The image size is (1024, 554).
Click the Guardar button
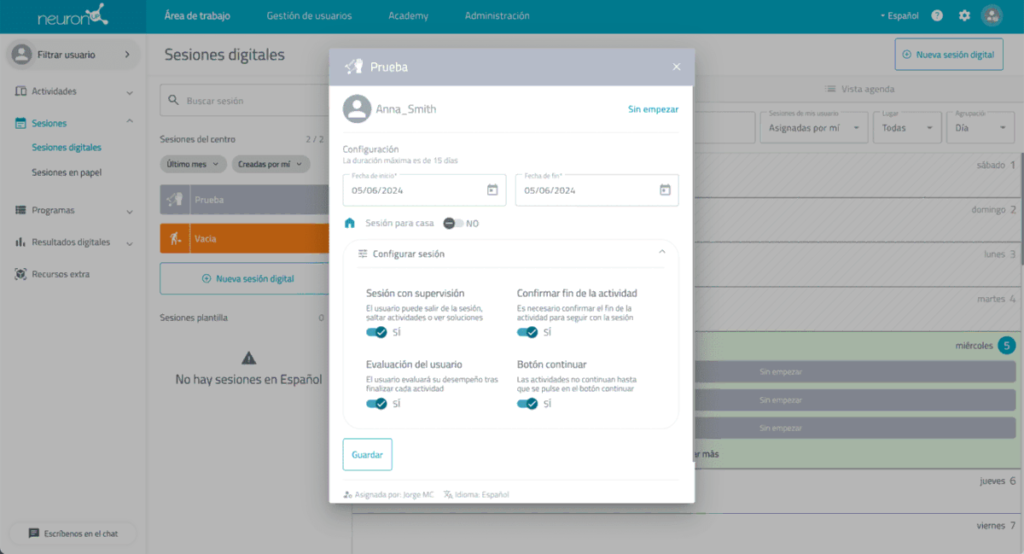pyautogui.click(x=367, y=454)
